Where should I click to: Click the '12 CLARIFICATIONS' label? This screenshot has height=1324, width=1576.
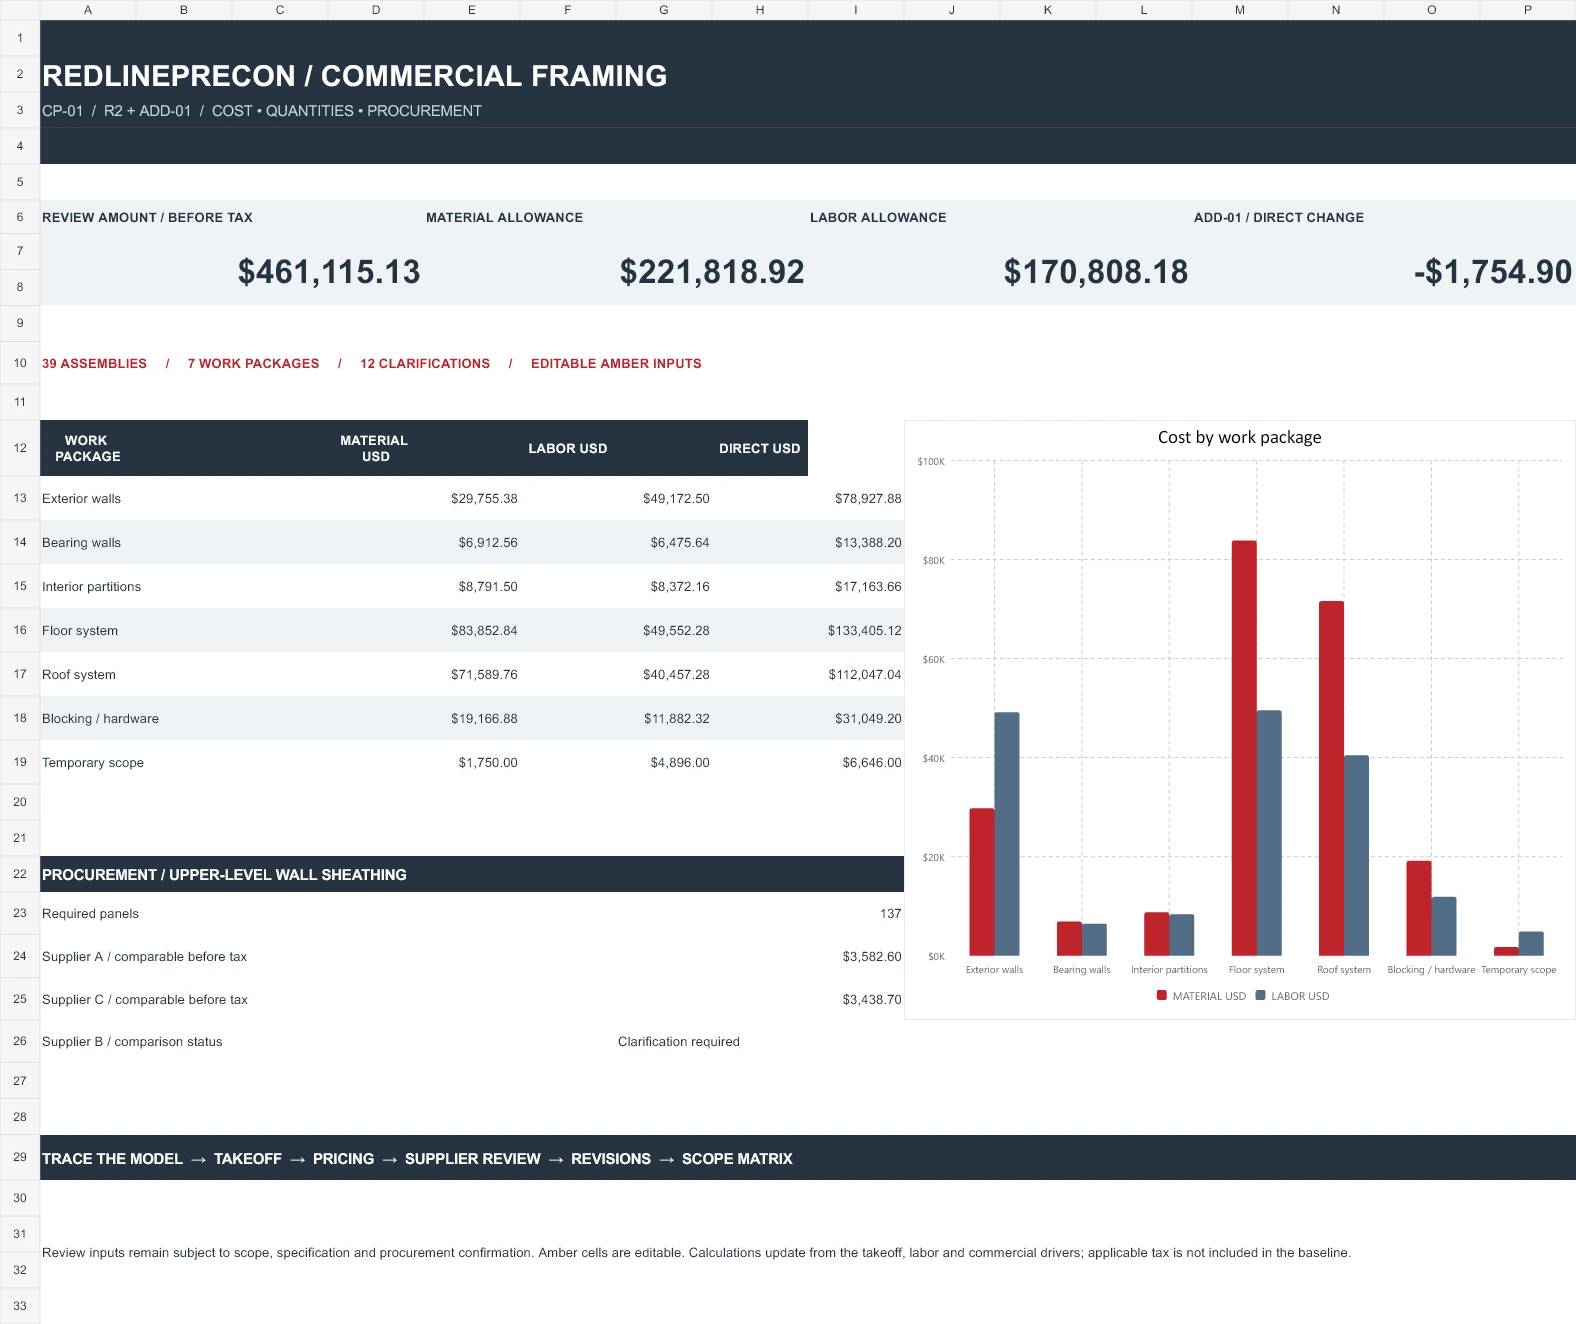tap(425, 364)
